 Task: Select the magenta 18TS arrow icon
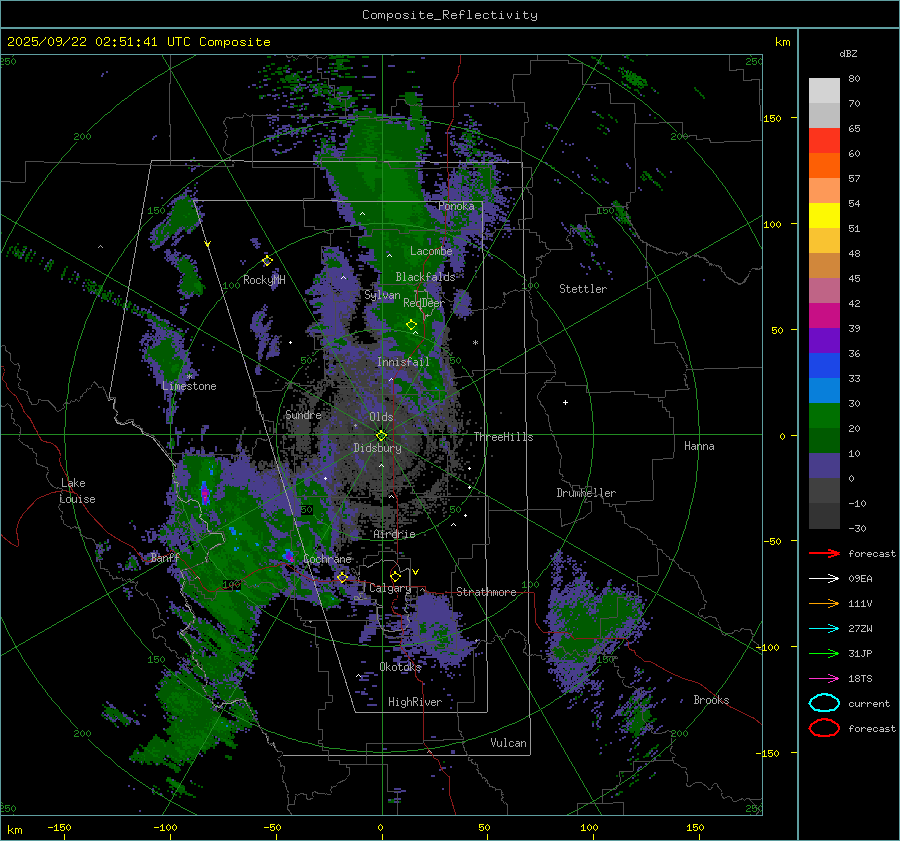823,678
